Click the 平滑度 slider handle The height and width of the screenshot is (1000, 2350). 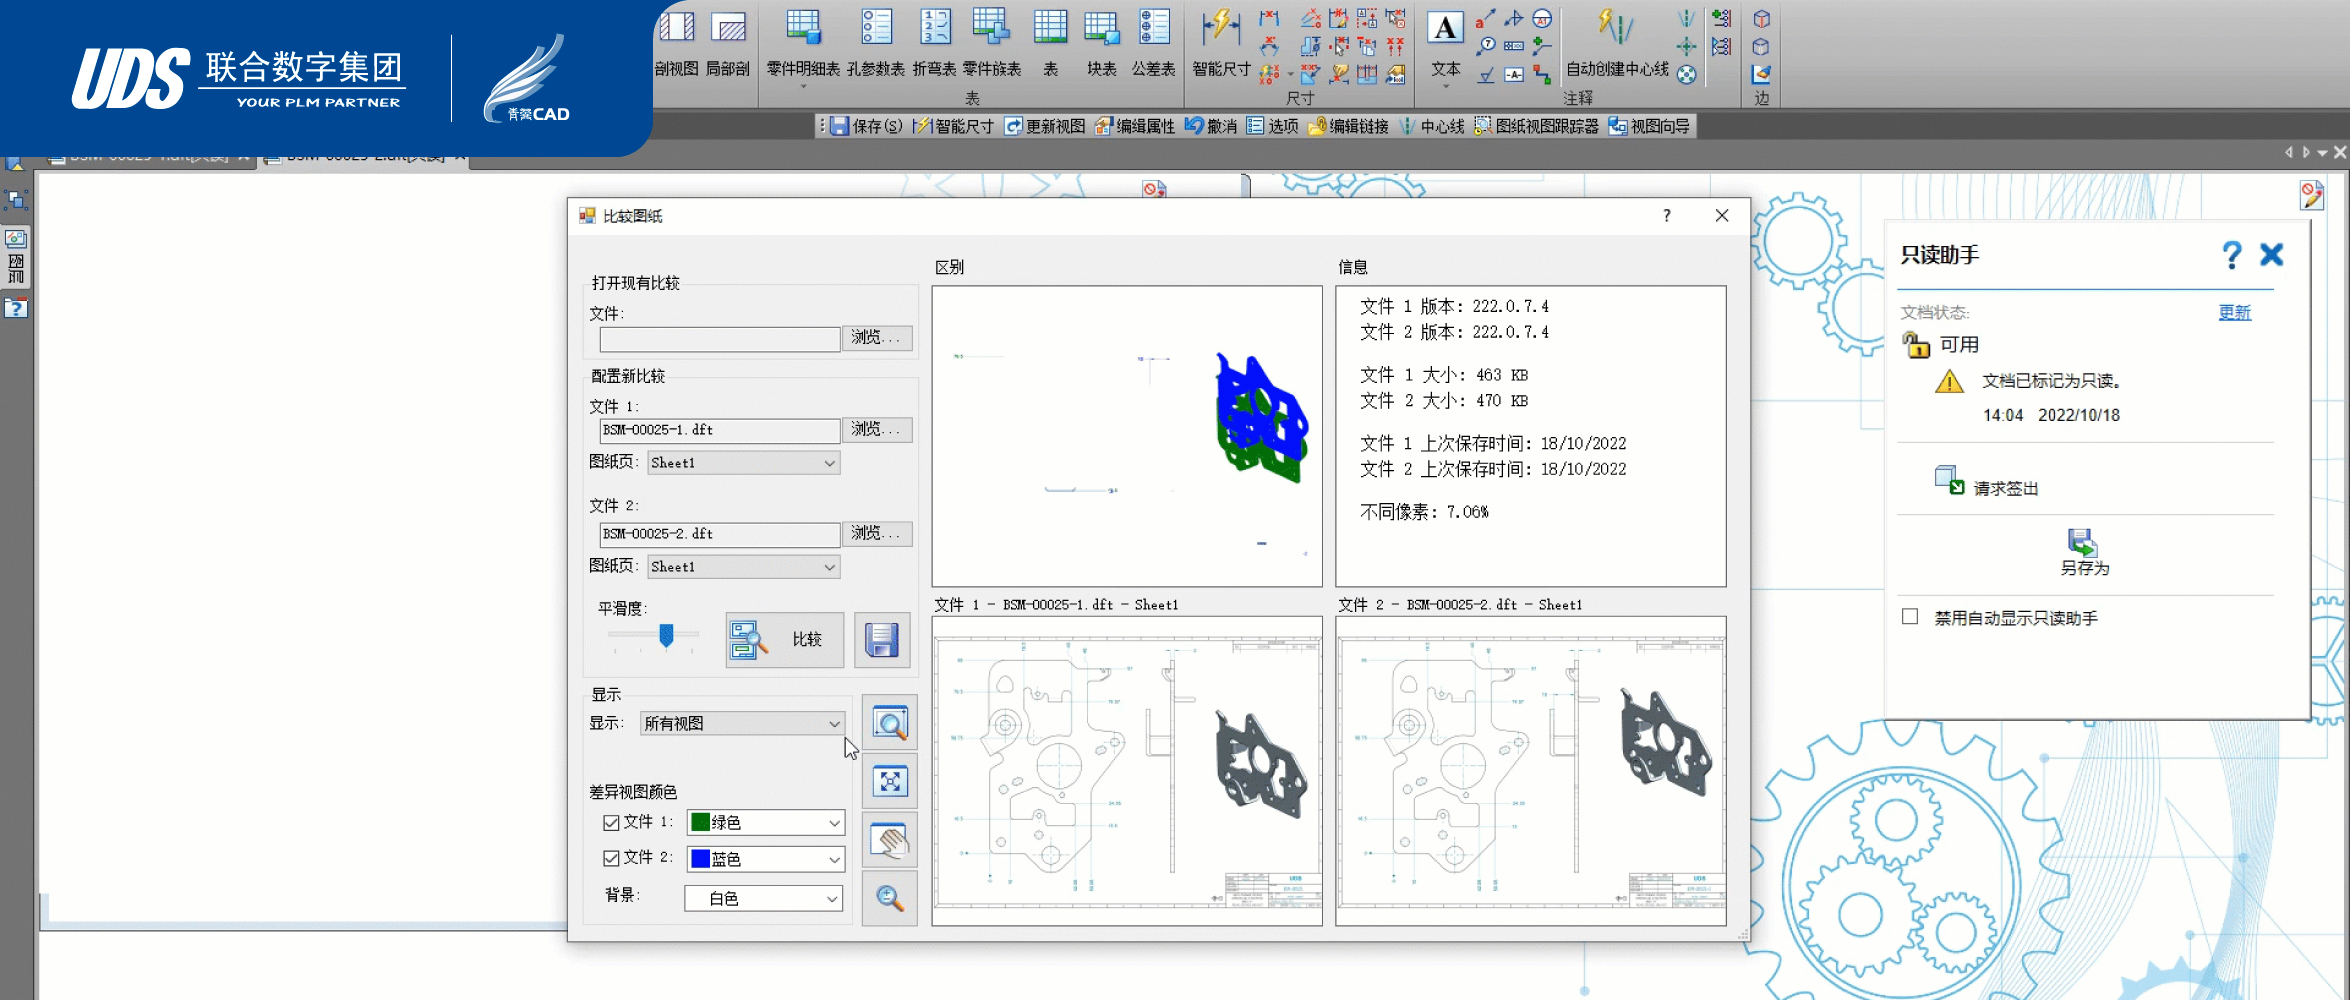666,635
